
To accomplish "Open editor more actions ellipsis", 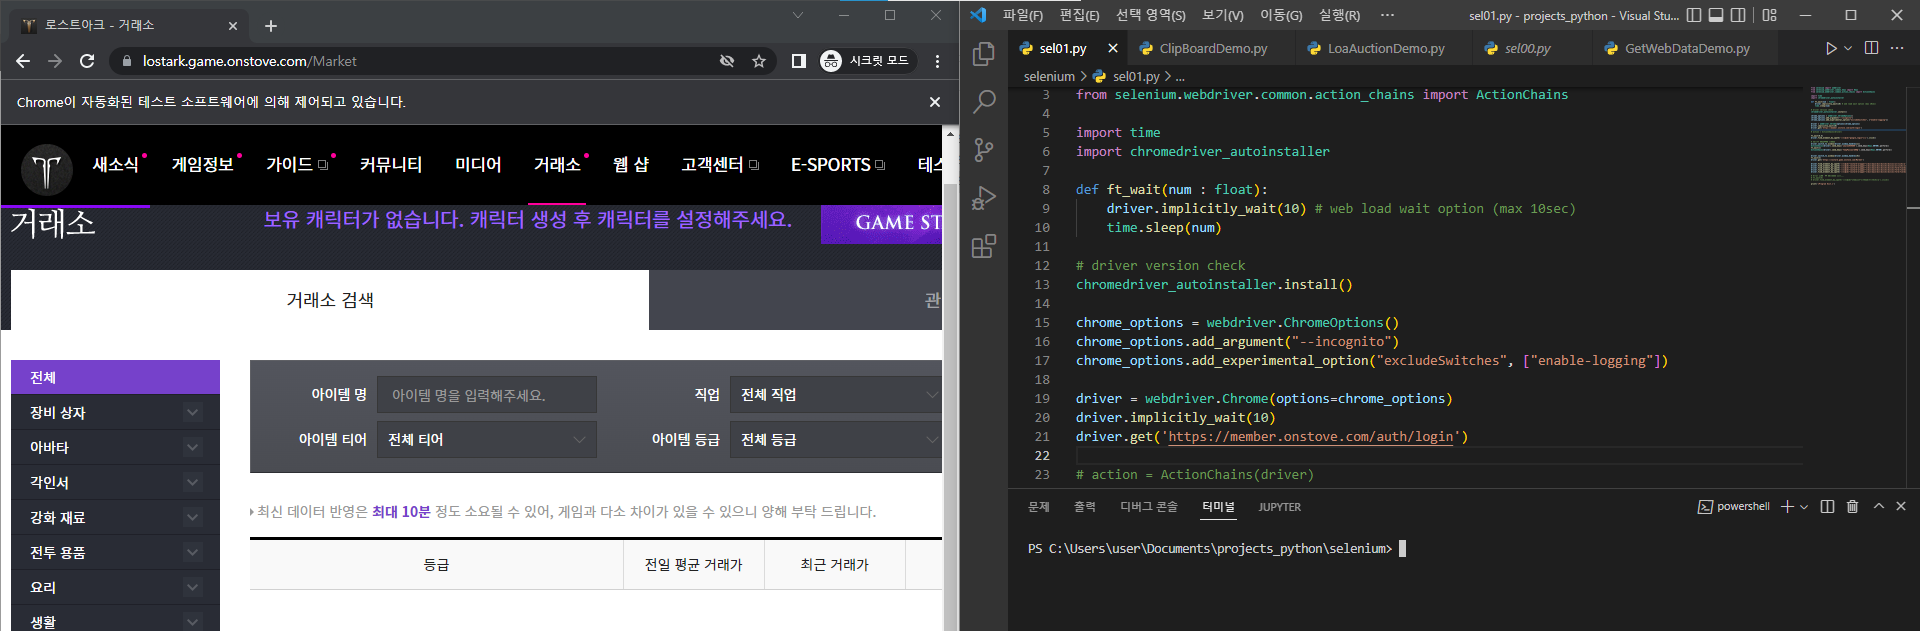I will tap(1897, 48).
